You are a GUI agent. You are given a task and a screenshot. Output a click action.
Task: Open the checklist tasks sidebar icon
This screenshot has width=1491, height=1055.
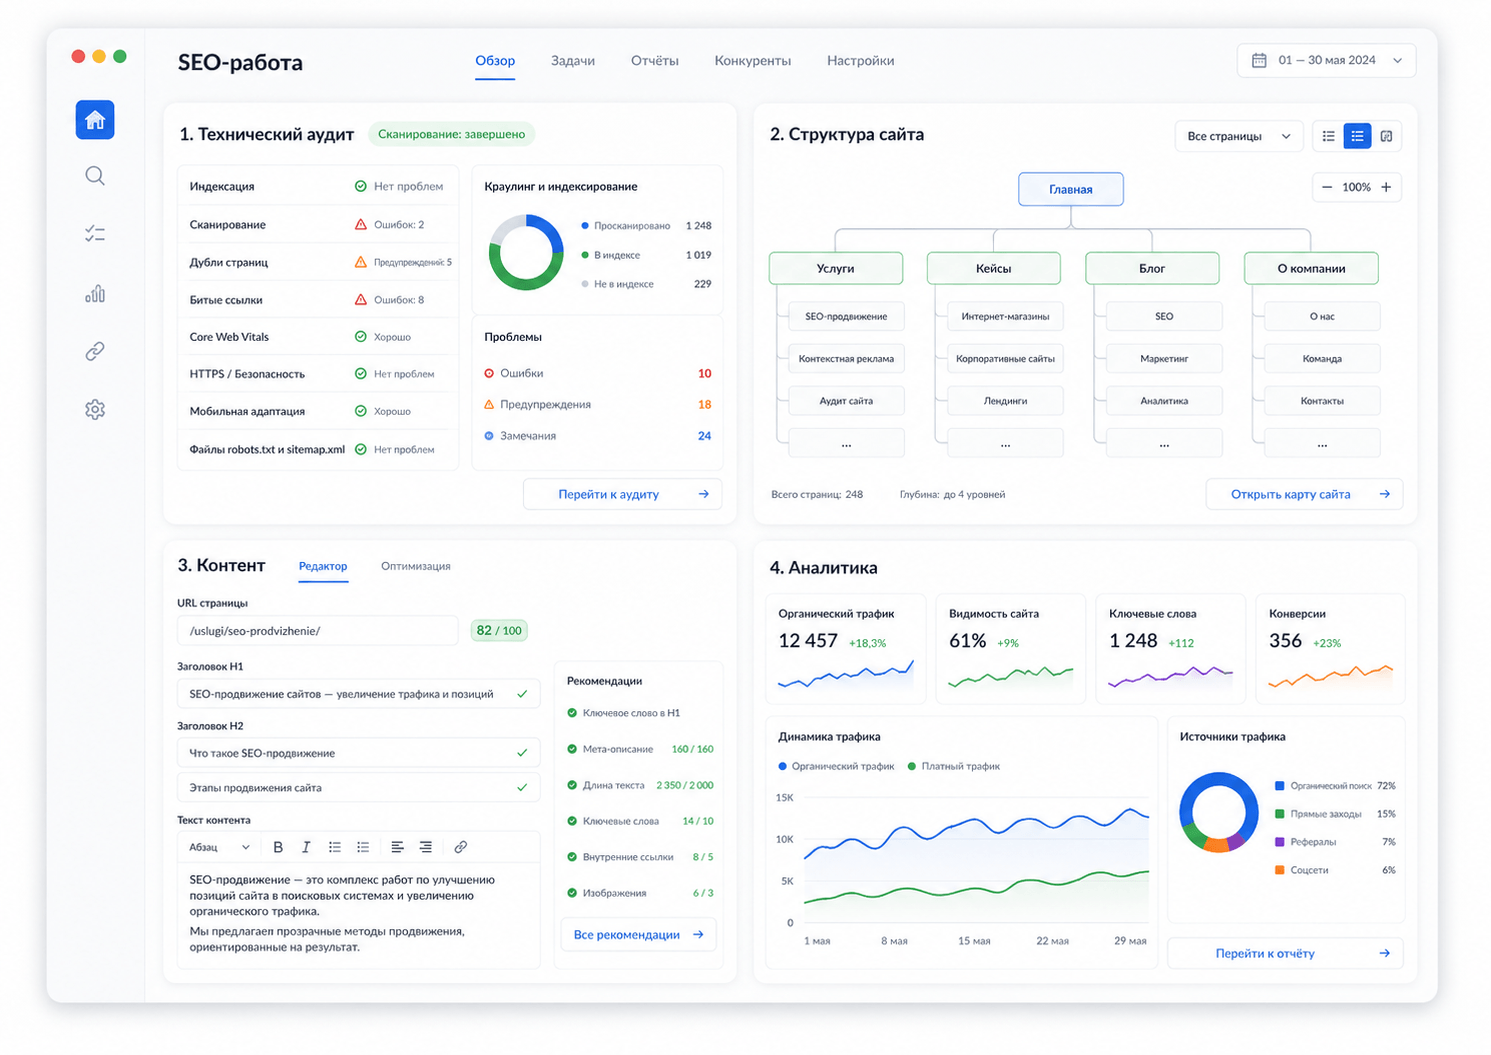[x=95, y=234]
